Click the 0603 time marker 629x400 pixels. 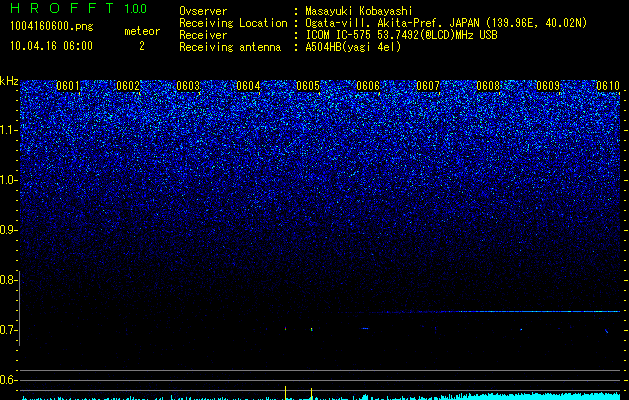point(188,86)
